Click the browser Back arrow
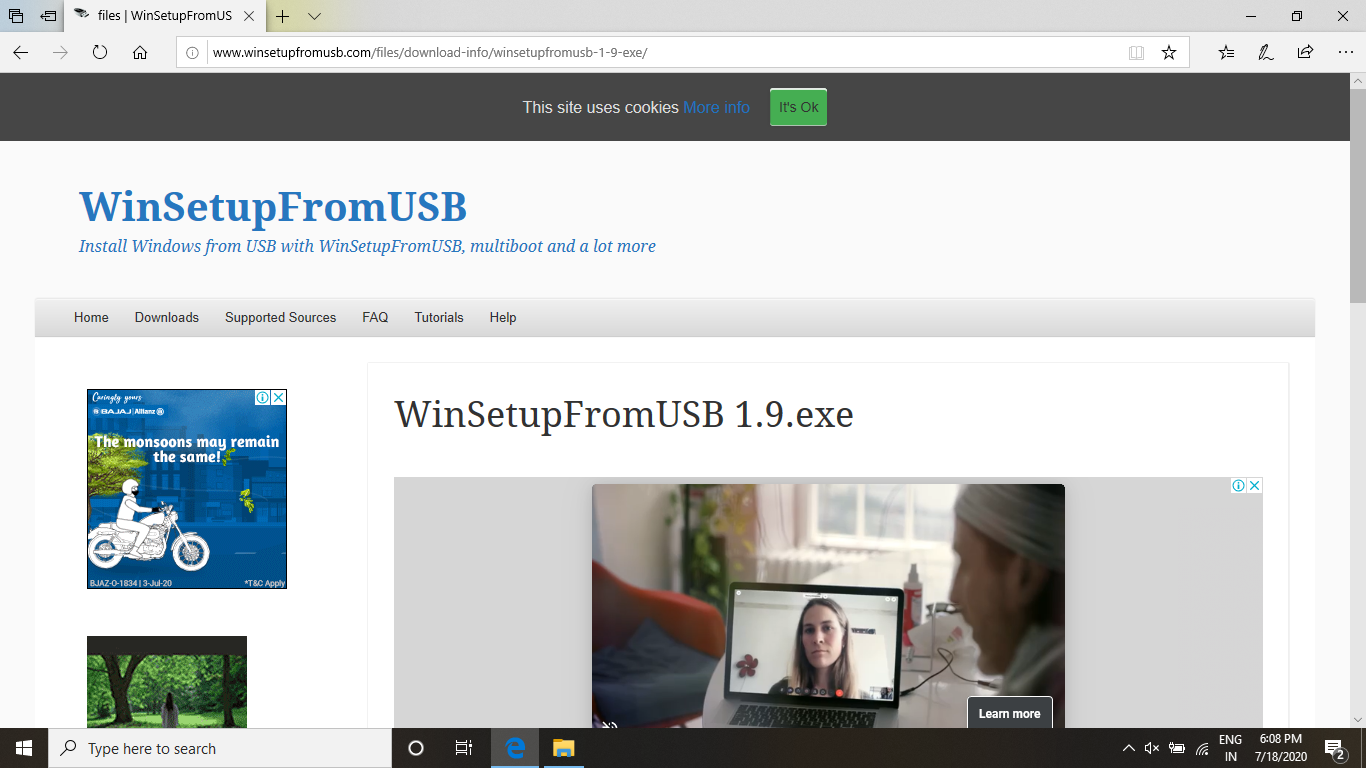 tap(21, 52)
